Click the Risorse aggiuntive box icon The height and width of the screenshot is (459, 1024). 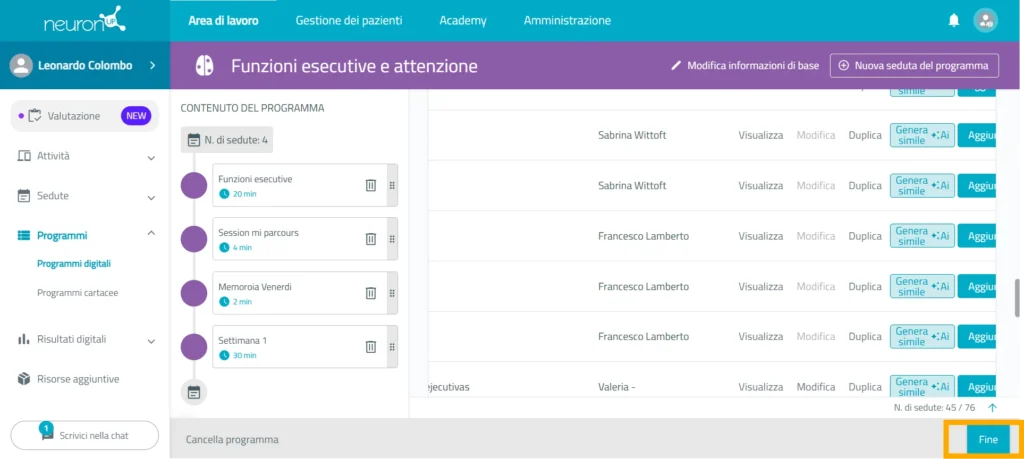click(24, 379)
